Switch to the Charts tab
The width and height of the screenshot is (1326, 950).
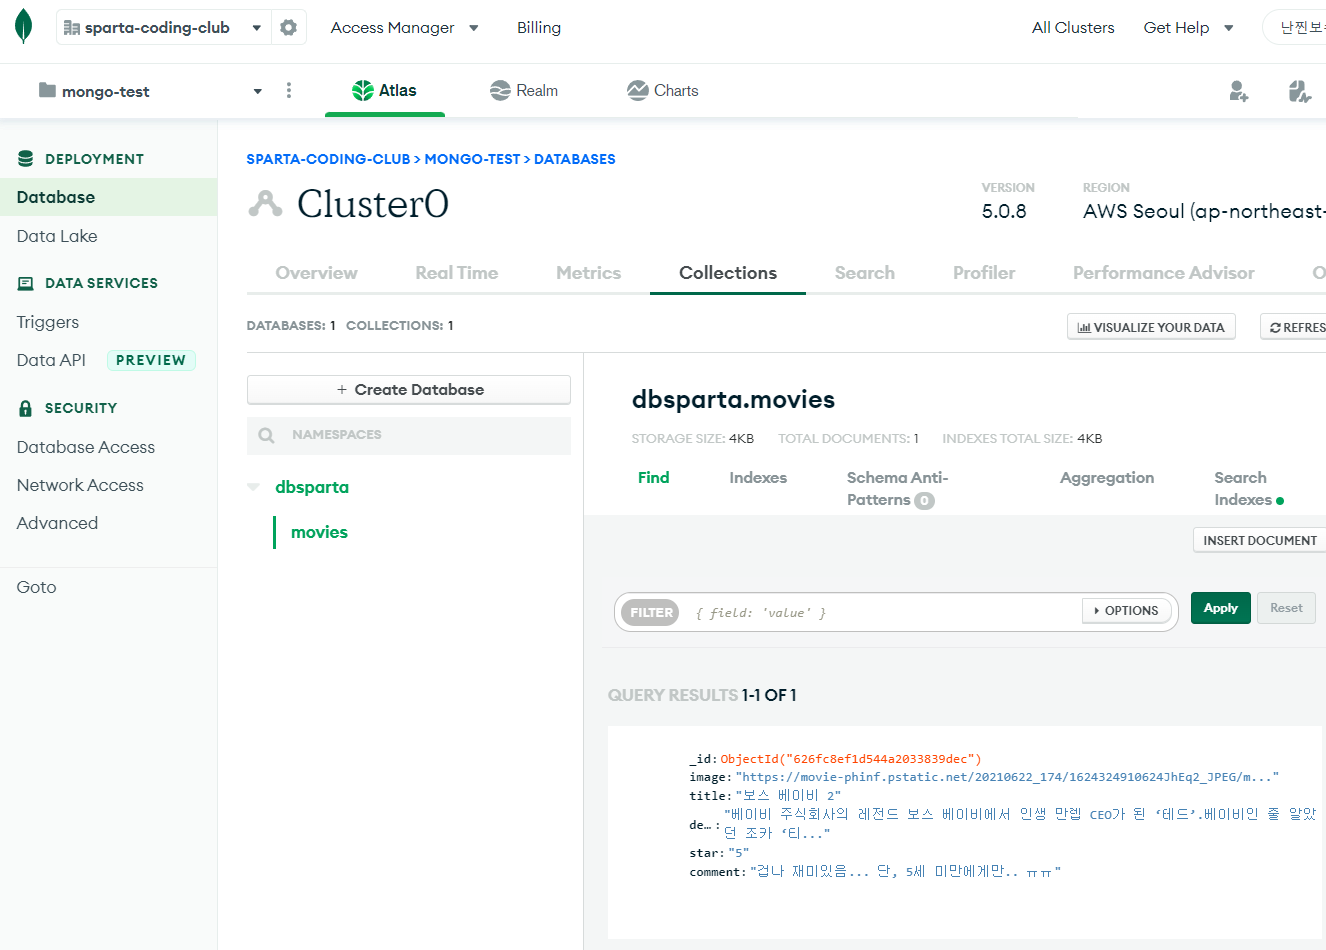tap(662, 90)
